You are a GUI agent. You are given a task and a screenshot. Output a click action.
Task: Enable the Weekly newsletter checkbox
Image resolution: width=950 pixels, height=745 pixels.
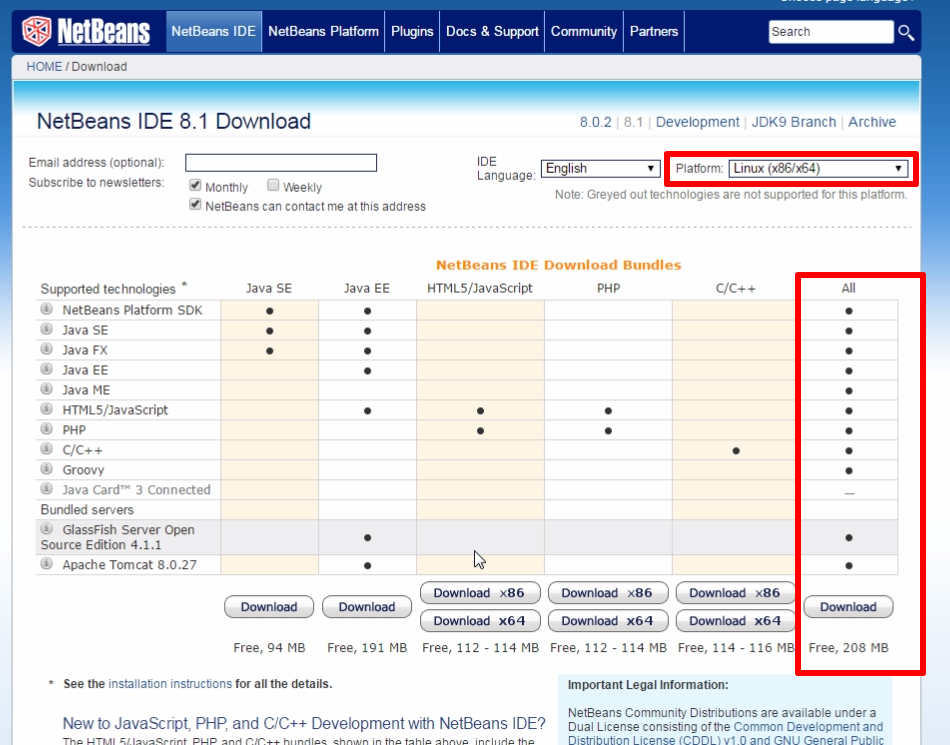tap(273, 185)
